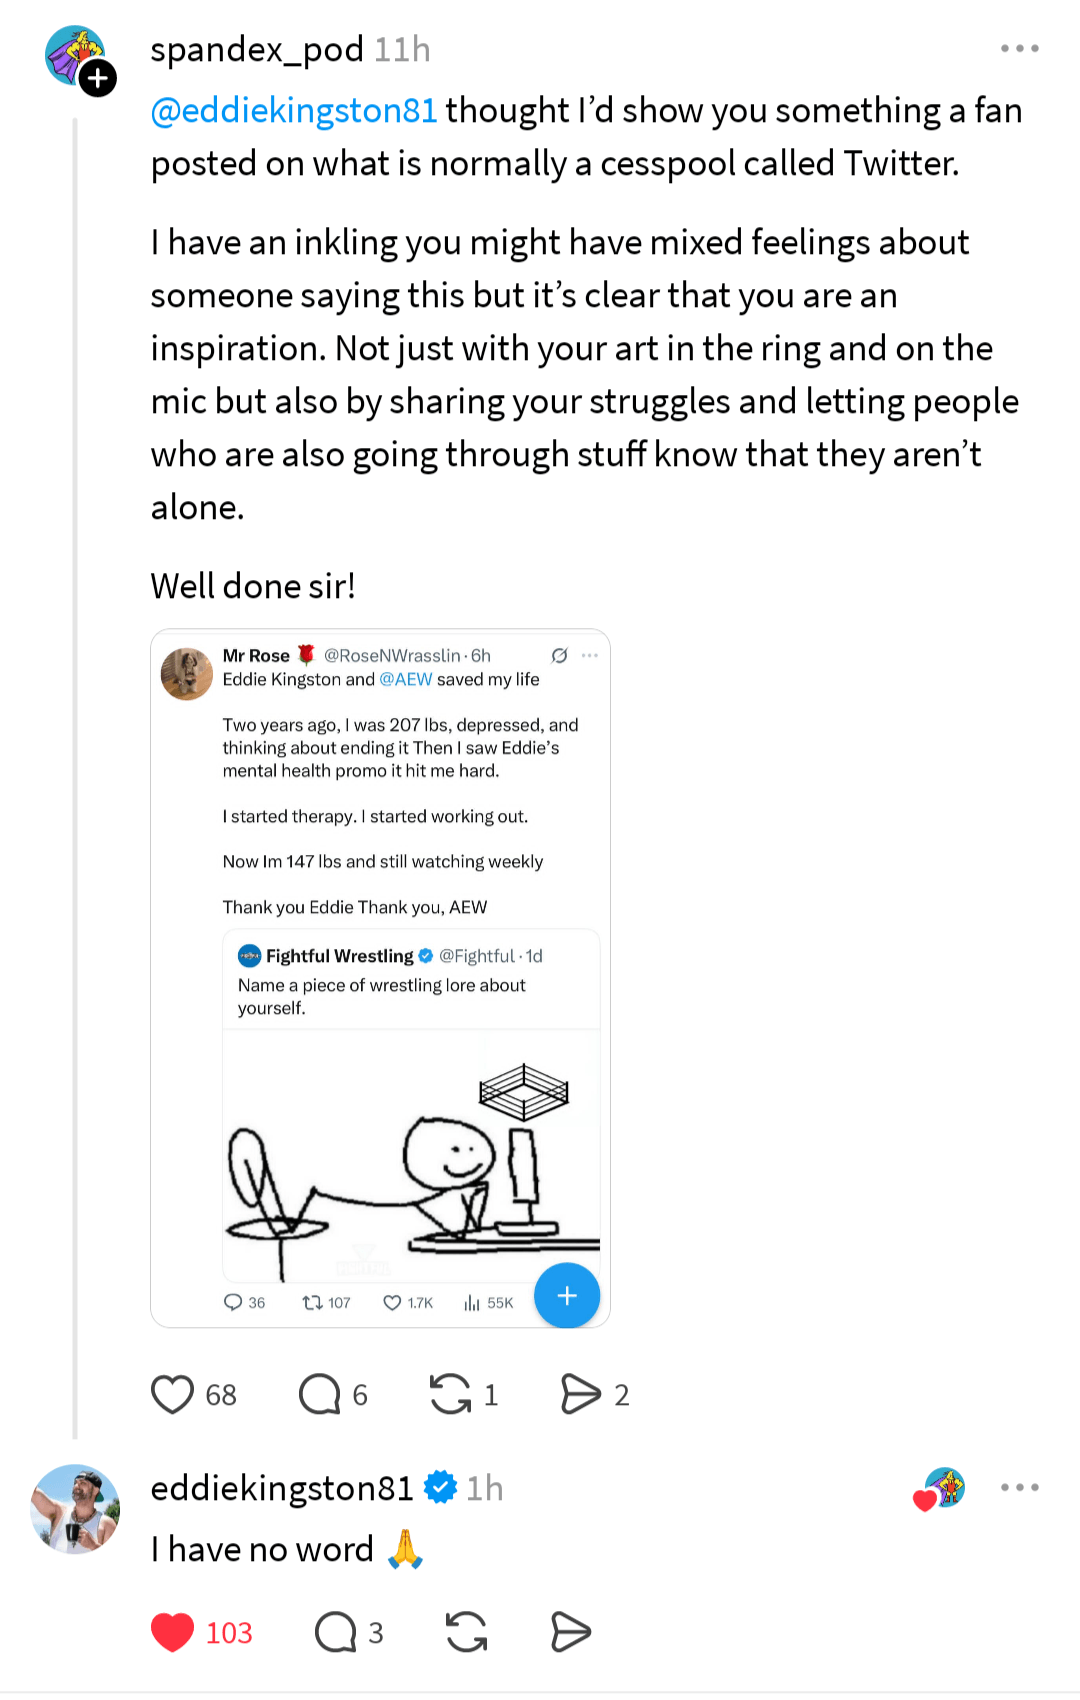Open eddiekingston81 username profile
1080x1700 pixels.
click(282, 1488)
